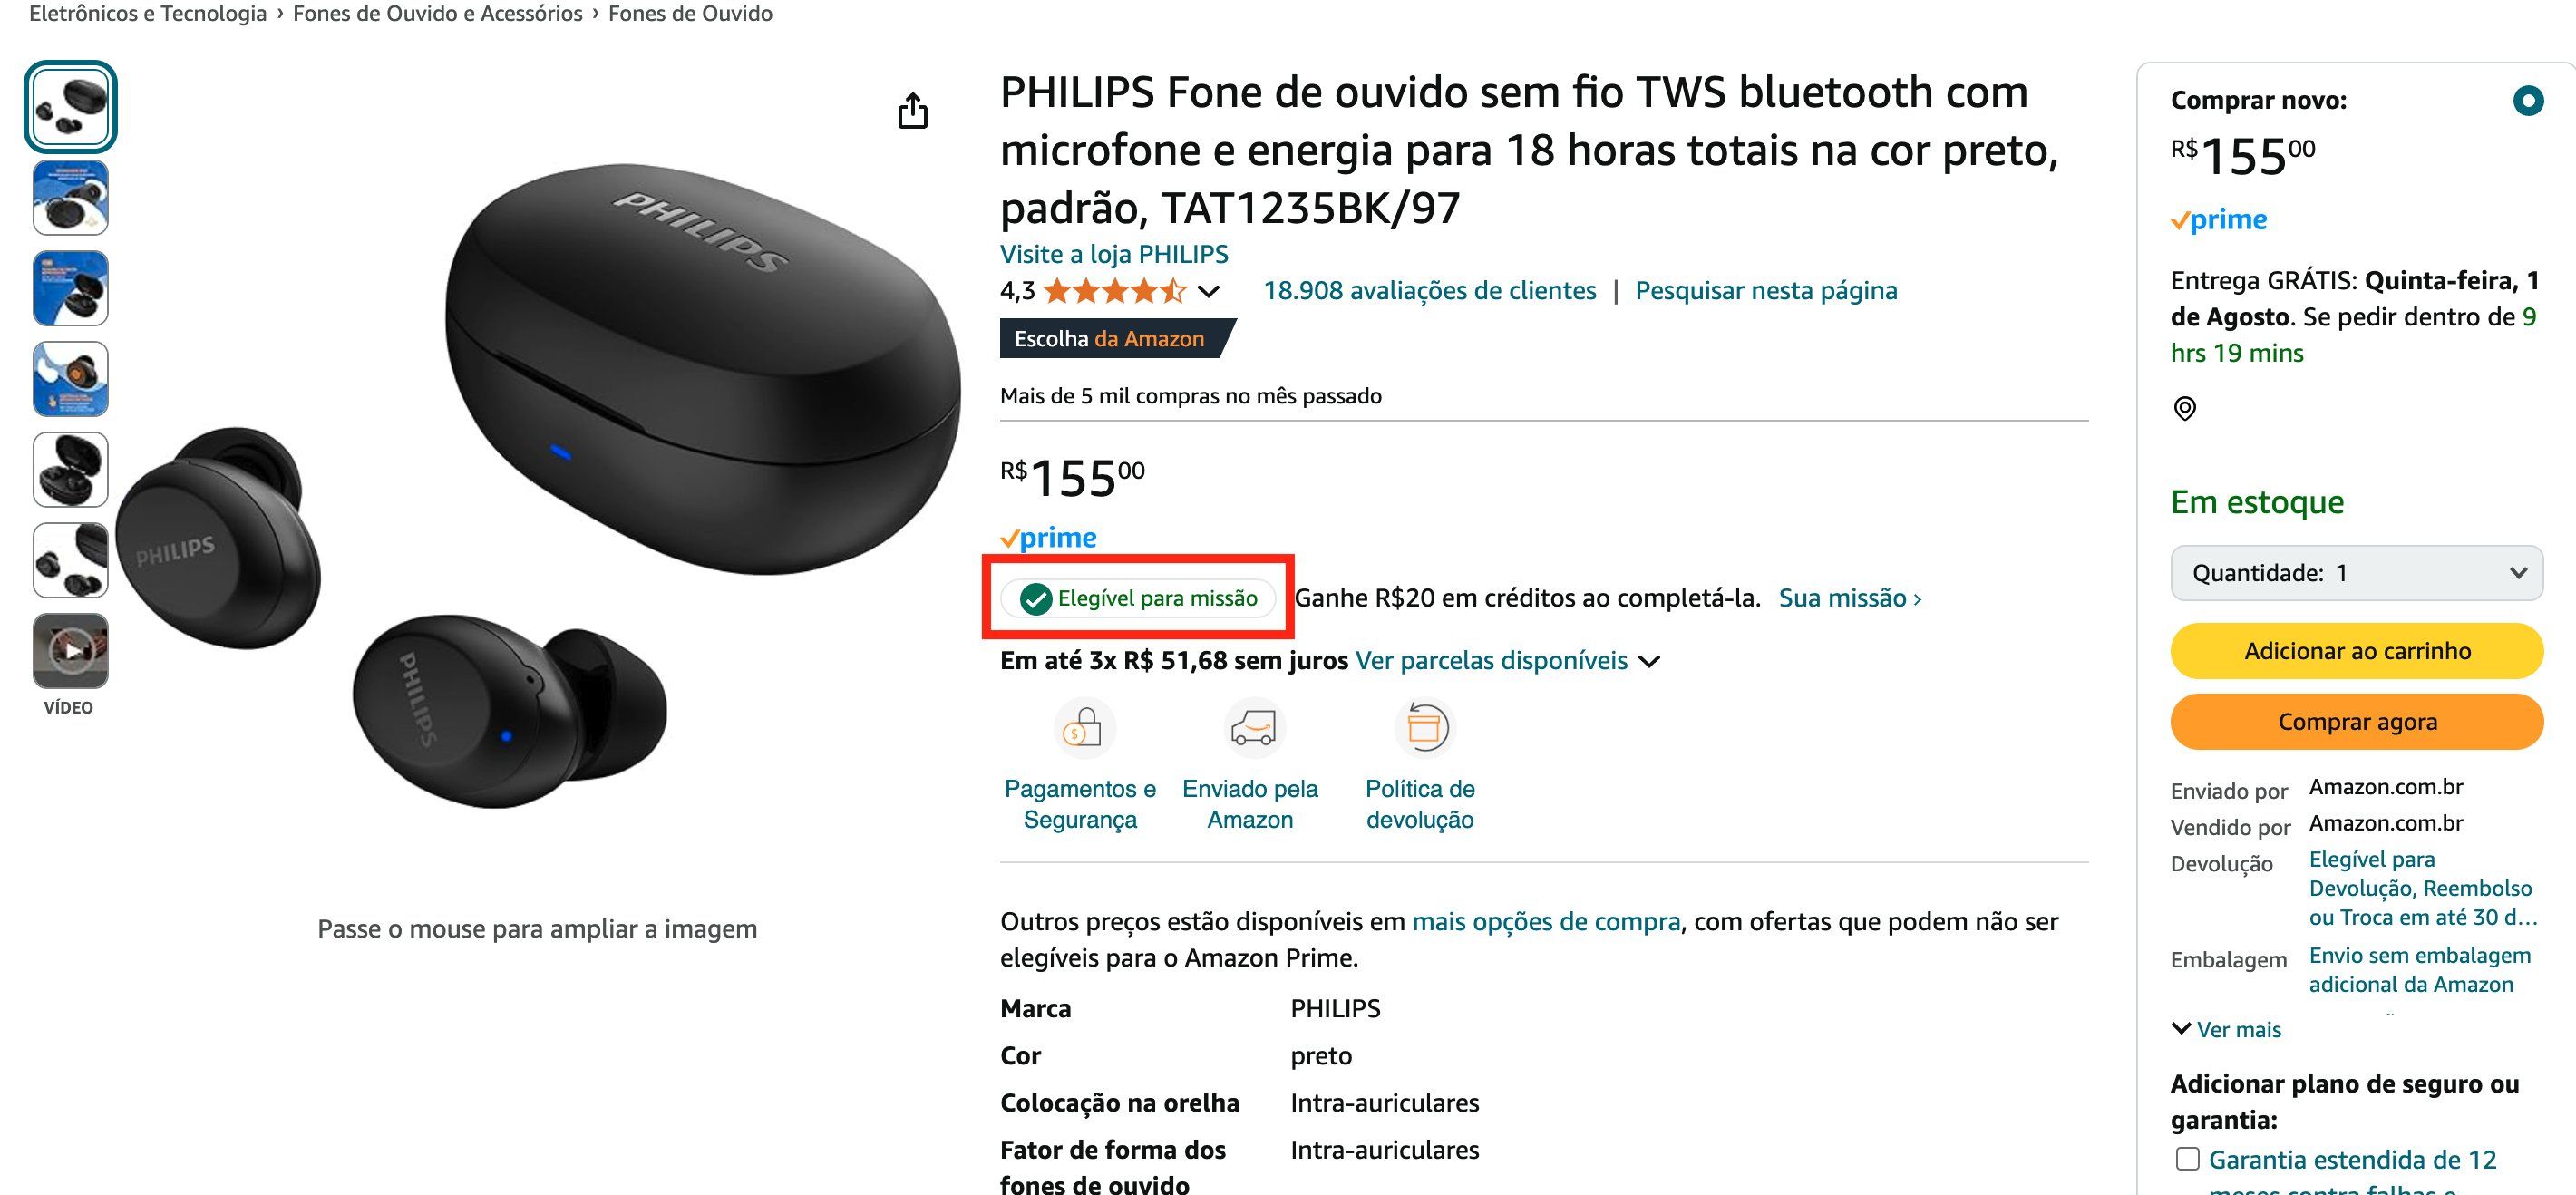
Task: Click the prime logo below the price
Action: 1048,538
